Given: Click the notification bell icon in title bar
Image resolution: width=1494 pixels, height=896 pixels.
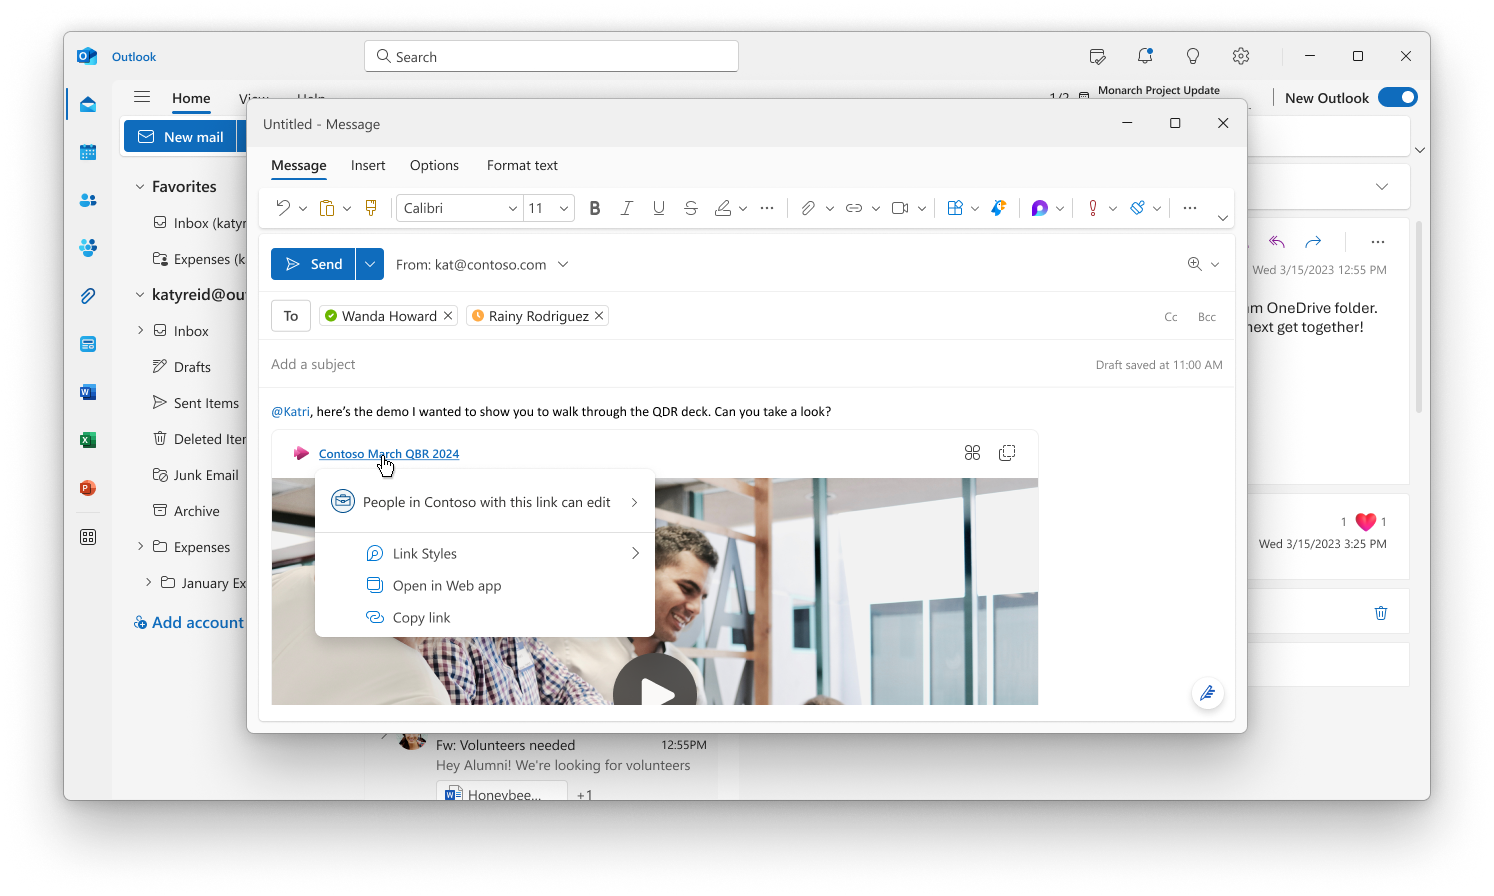Looking at the screenshot, I should pyautogui.click(x=1145, y=56).
